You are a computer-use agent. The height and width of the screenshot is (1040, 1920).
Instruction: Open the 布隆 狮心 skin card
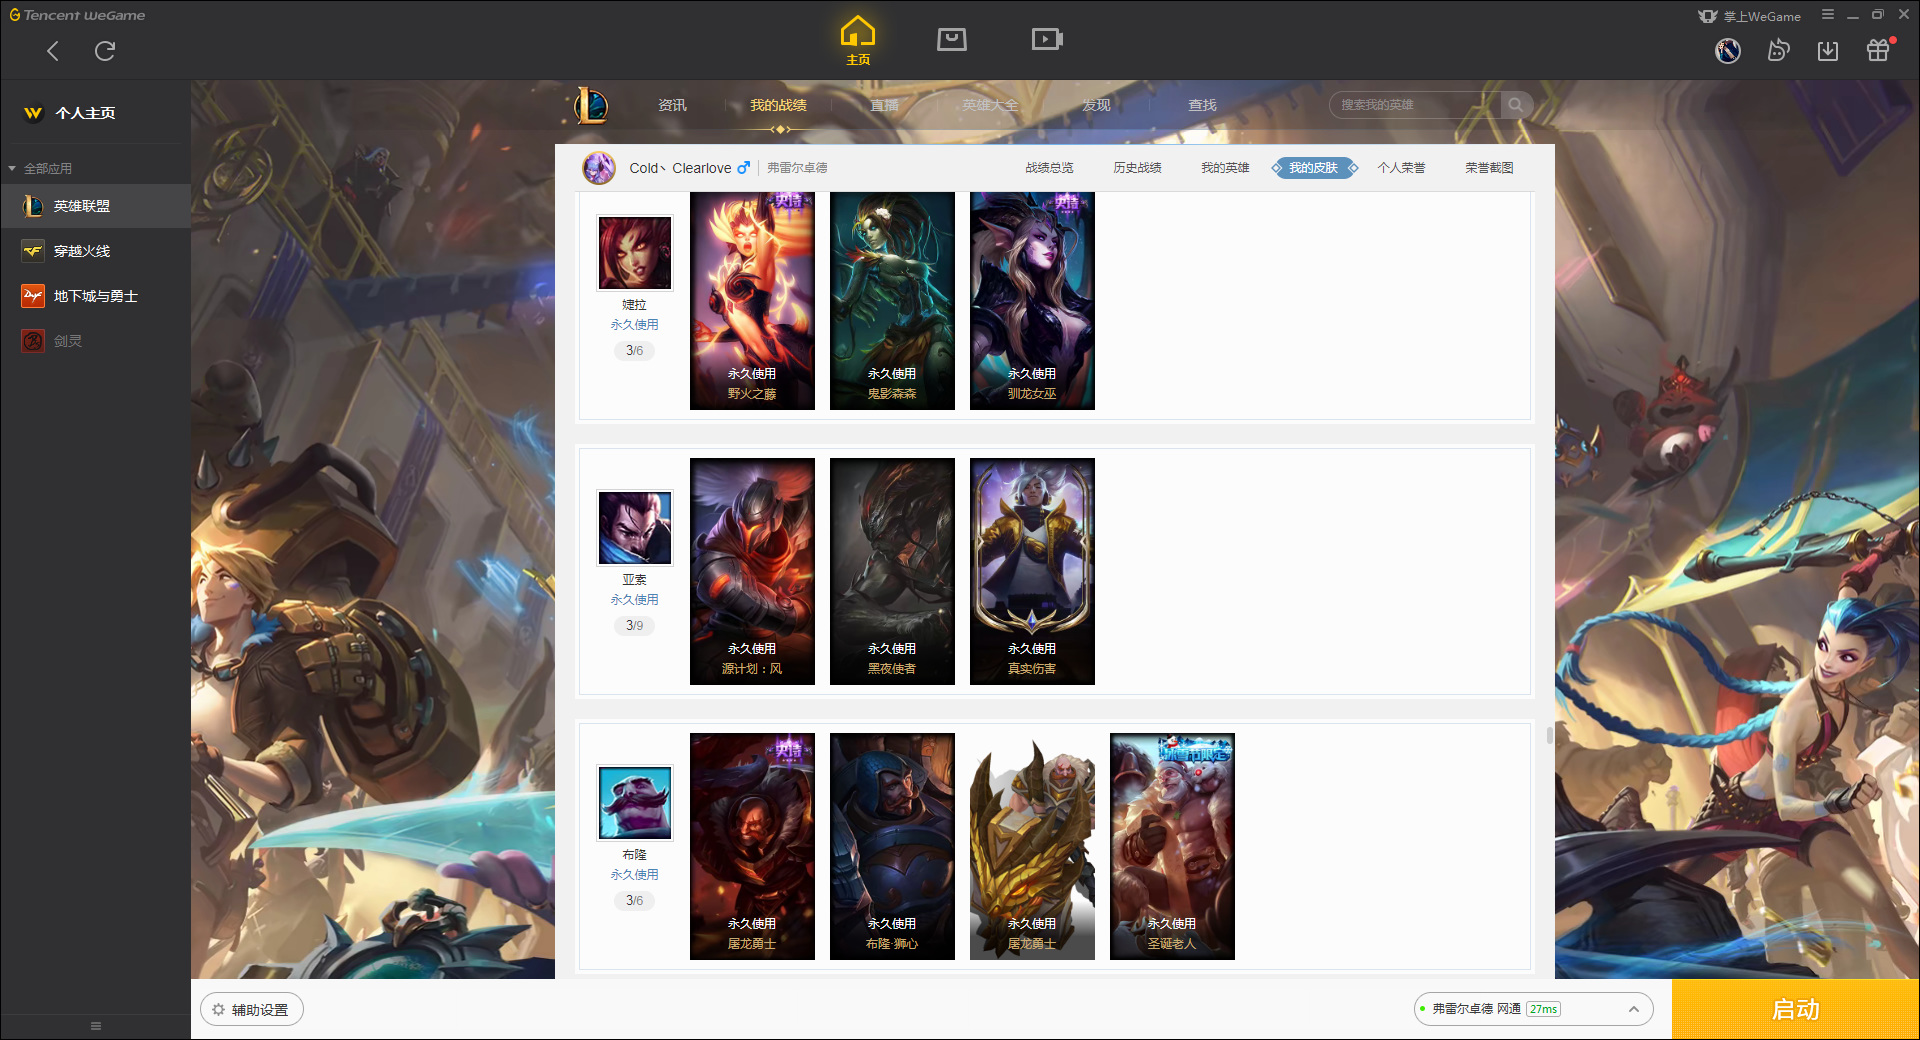pos(892,846)
